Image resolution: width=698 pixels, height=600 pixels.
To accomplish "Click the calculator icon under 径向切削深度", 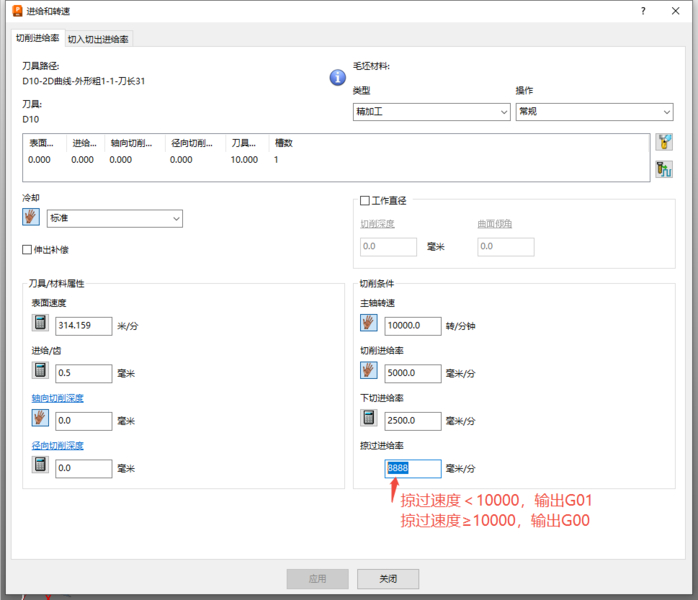I will (x=40, y=465).
